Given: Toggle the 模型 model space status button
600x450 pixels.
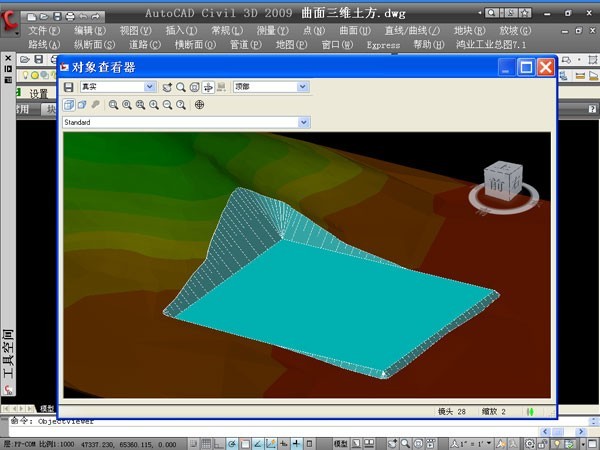Looking at the screenshot, I should click(x=341, y=442).
